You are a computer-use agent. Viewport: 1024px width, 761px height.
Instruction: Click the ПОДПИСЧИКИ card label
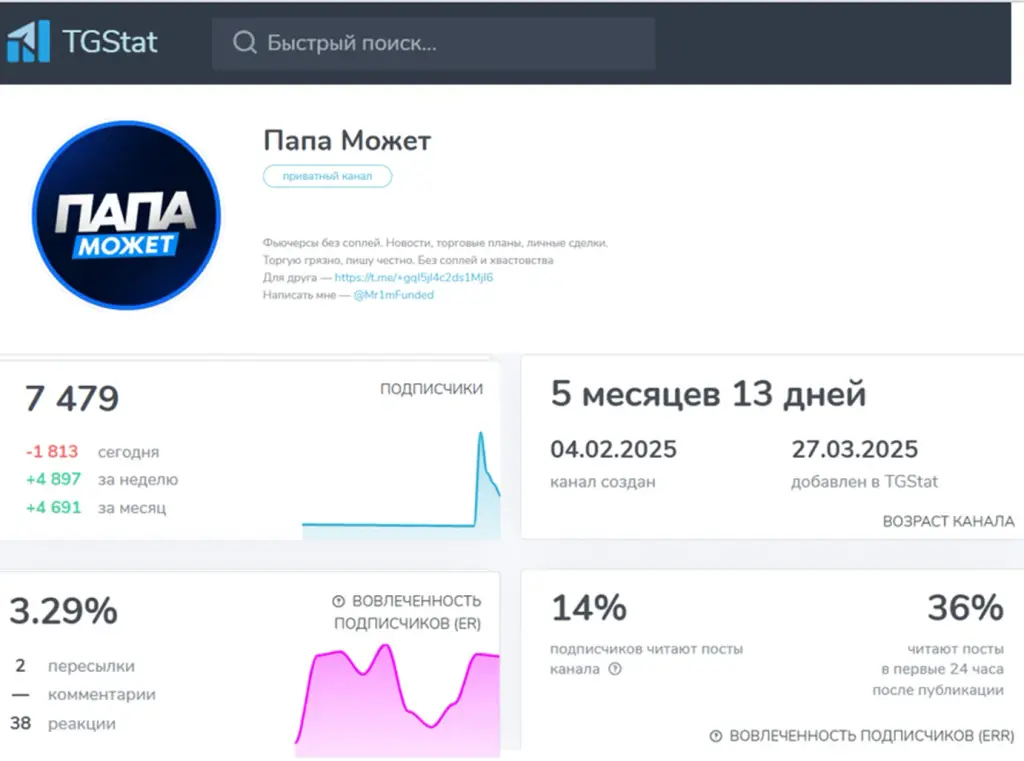[x=432, y=389]
